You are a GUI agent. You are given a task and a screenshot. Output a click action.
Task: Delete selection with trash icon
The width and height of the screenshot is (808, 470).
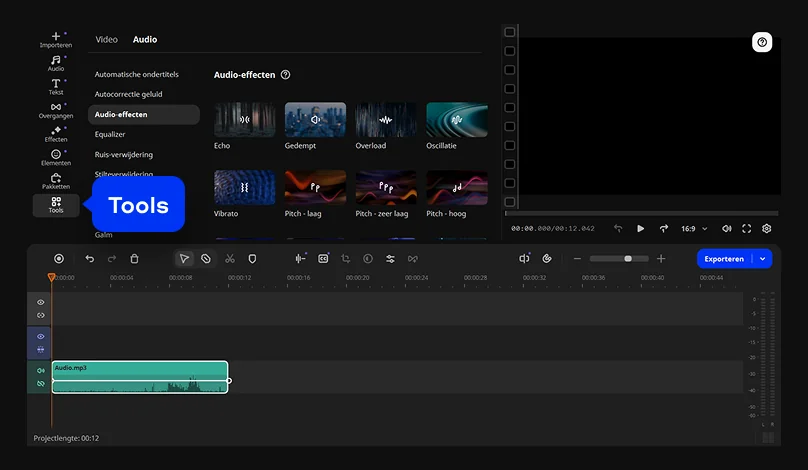click(135, 258)
